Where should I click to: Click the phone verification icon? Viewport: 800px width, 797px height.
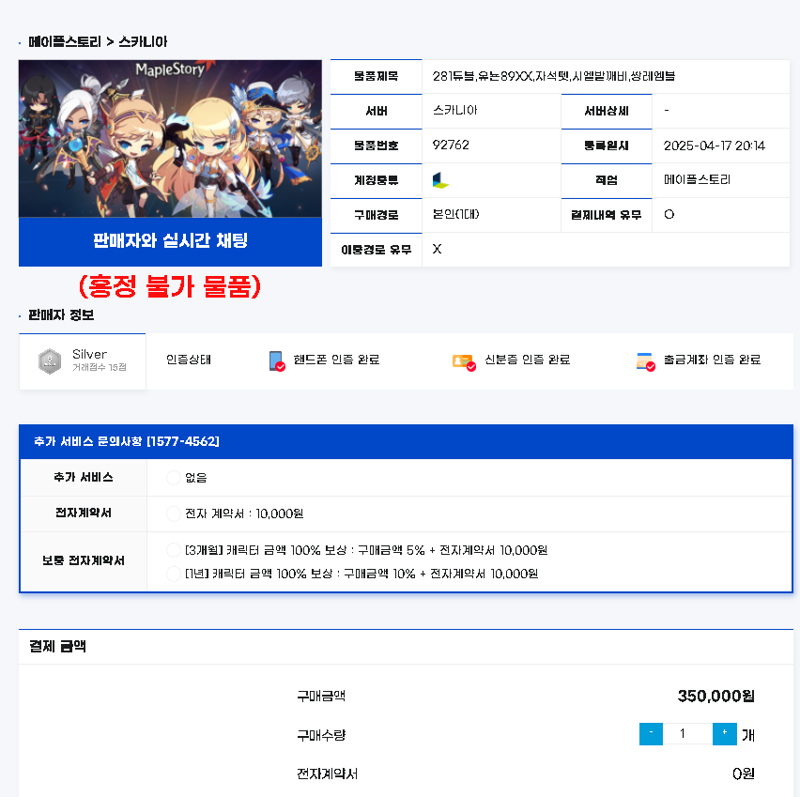pos(277,361)
